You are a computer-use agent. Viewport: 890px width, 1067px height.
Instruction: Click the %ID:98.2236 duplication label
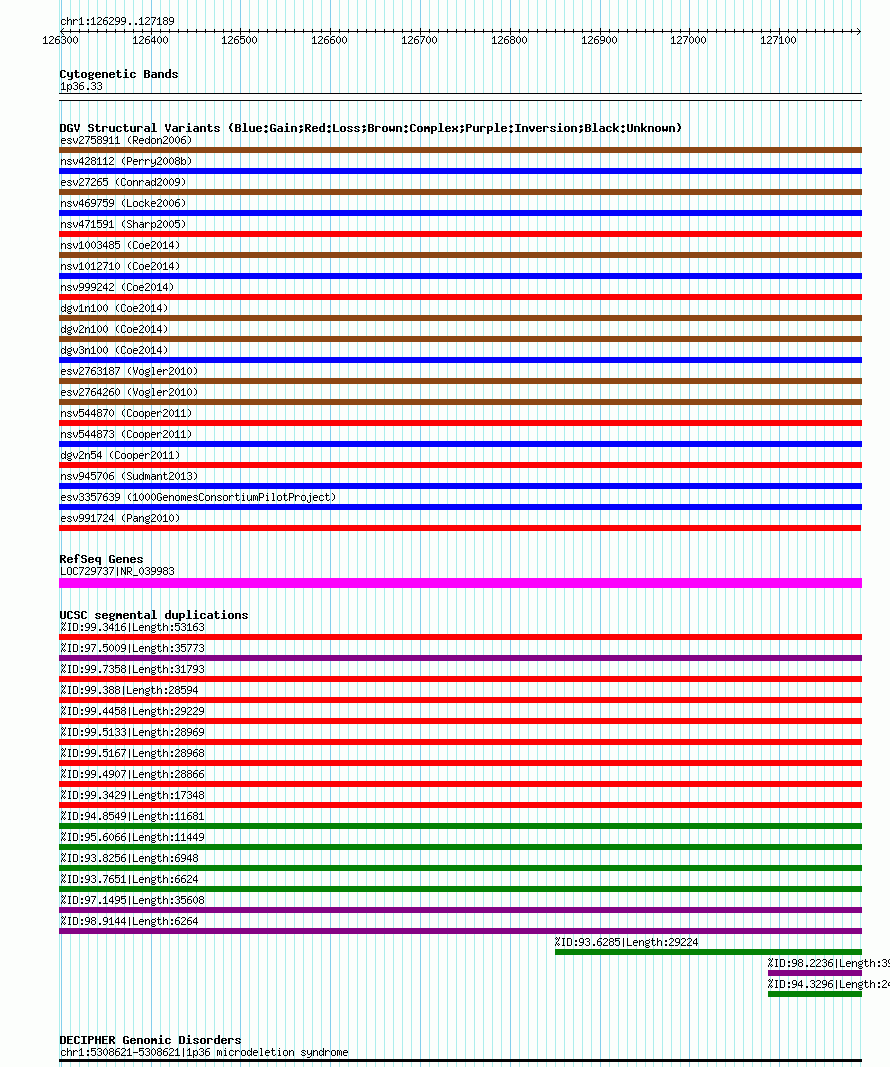(828, 964)
